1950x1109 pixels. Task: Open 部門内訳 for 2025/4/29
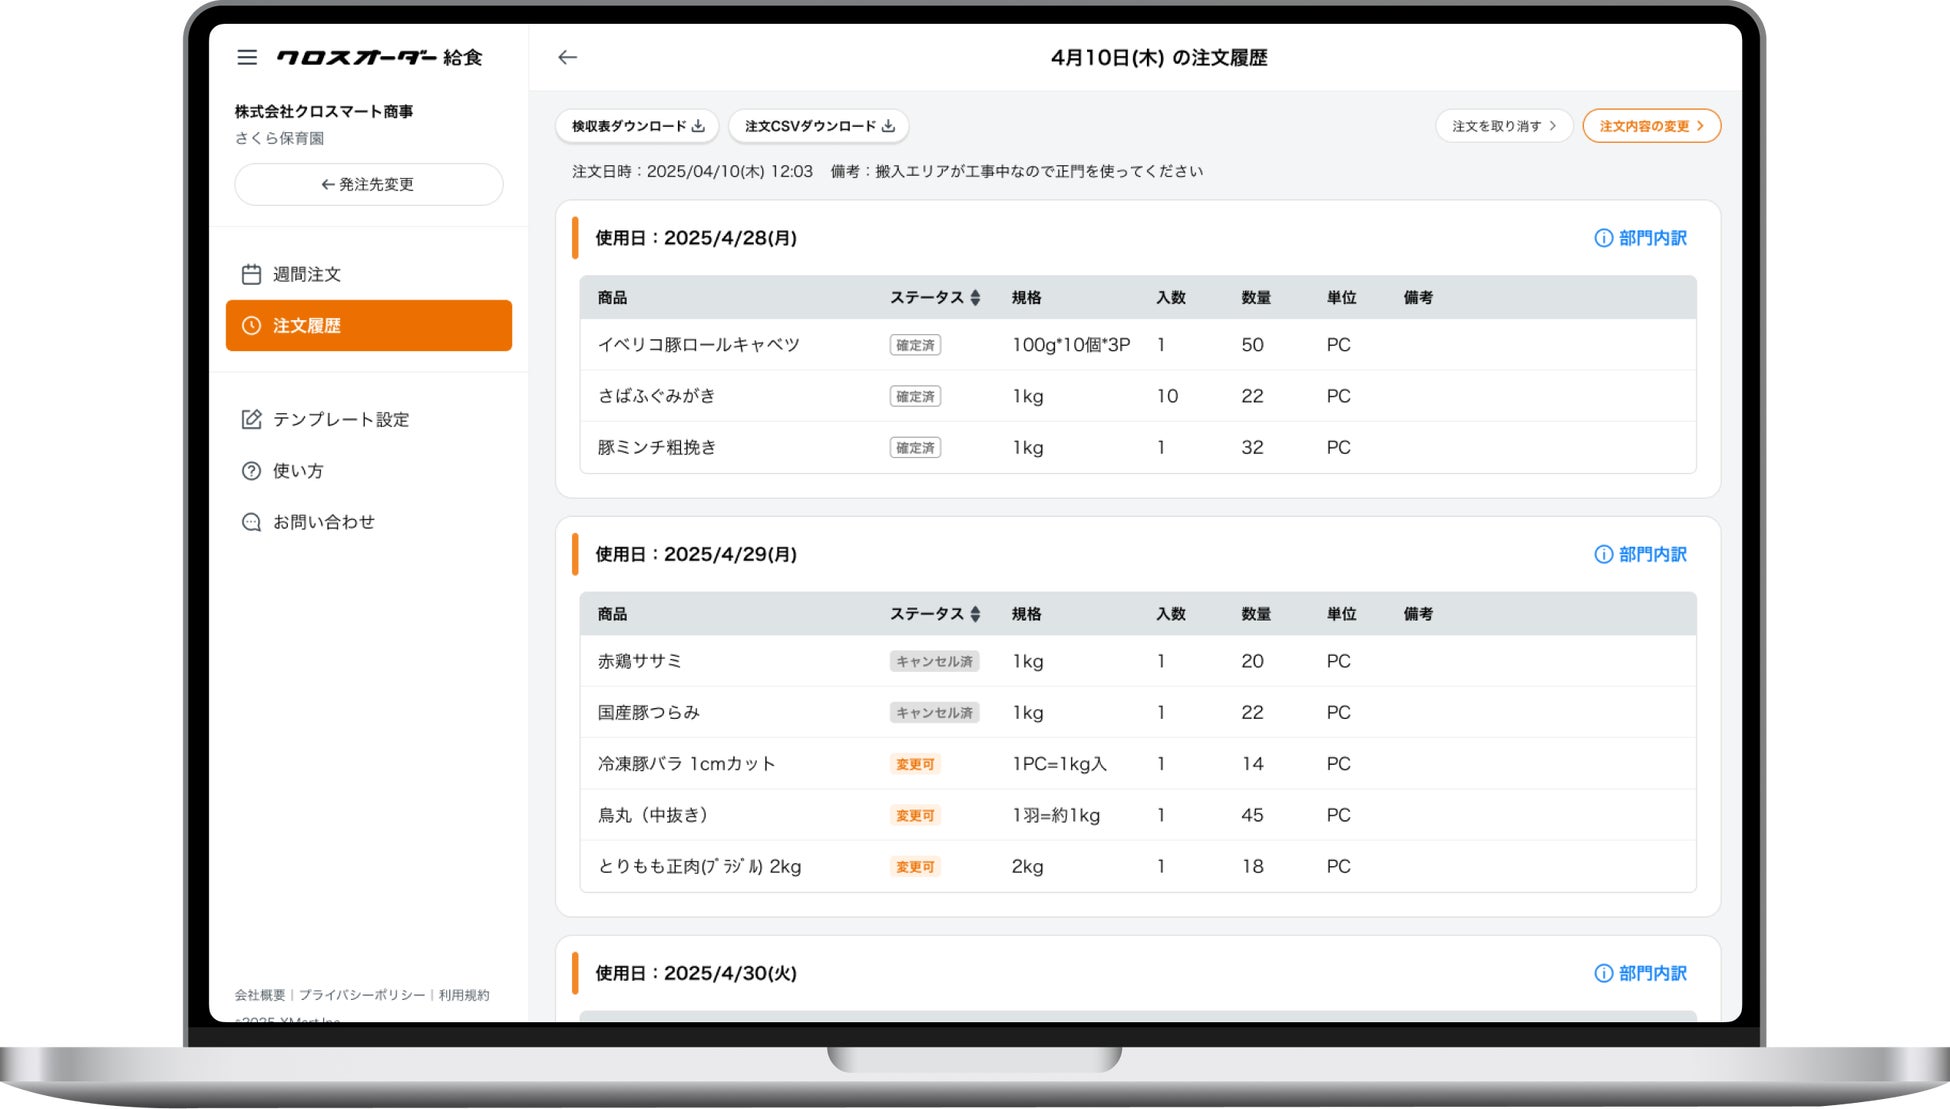point(1640,554)
